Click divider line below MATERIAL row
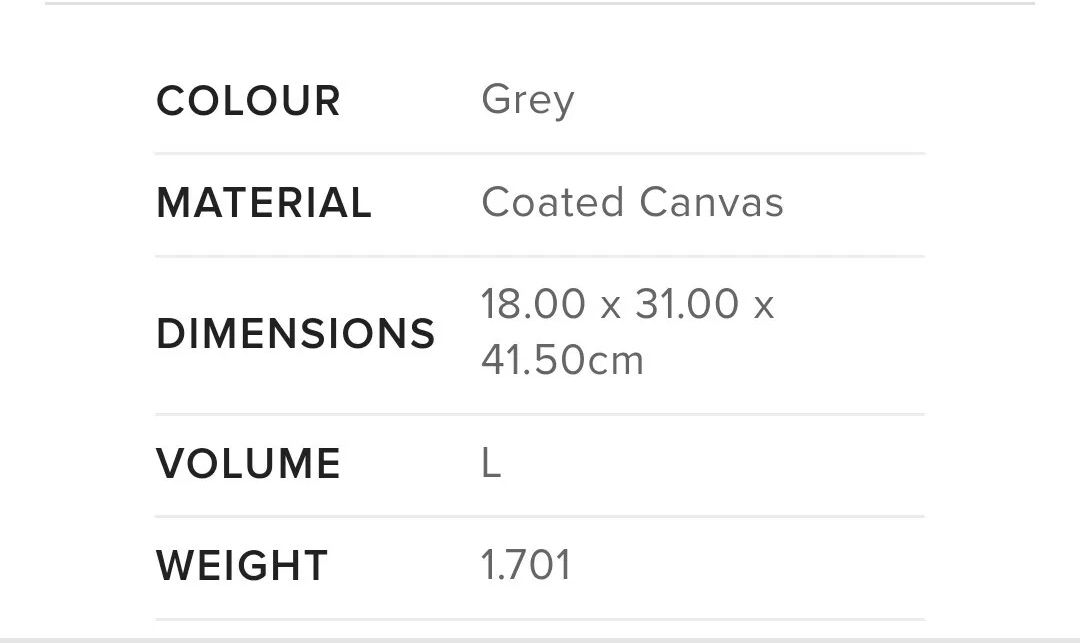This screenshot has width=1080, height=643. coord(540,256)
